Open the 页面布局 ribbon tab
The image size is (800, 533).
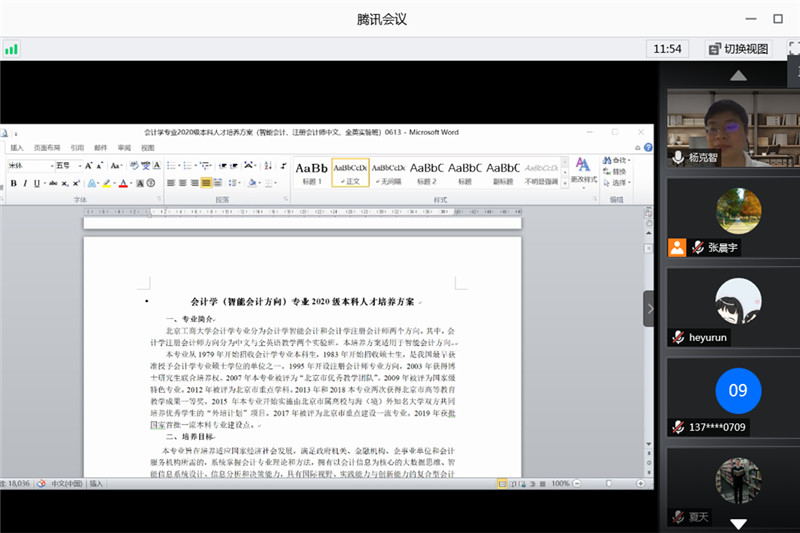click(x=46, y=147)
